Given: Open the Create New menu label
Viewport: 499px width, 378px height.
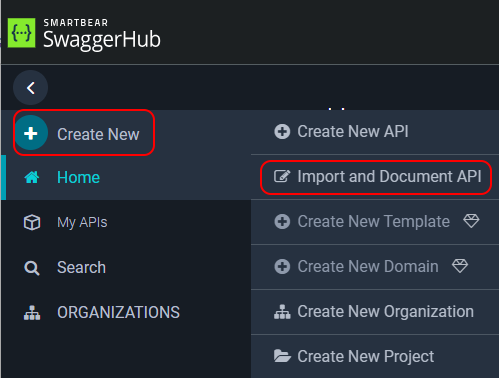Looking at the screenshot, I should [x=98, y=134].
